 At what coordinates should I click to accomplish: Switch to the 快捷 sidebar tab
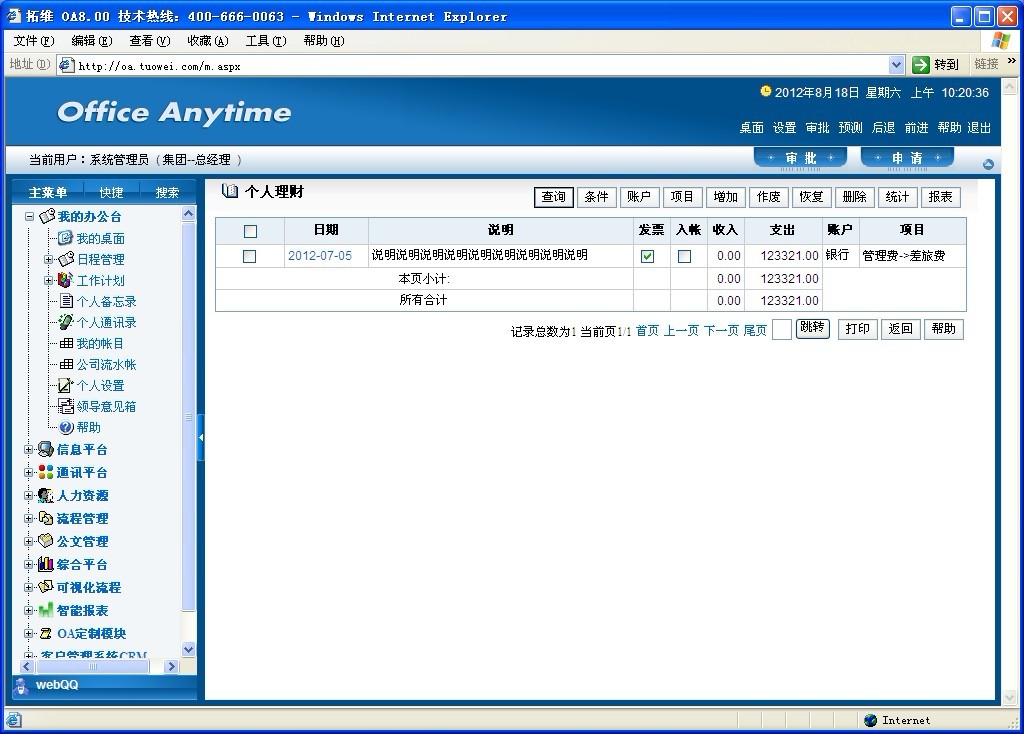[111, 193]
